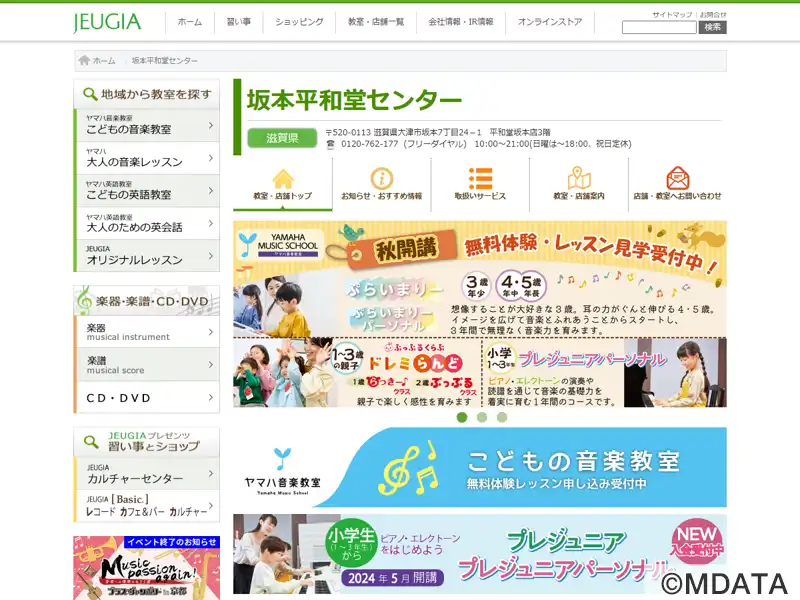Click the breadcrumb home icon
The width and height of the screenshot is (800, 600).
(x=84, y=60)
